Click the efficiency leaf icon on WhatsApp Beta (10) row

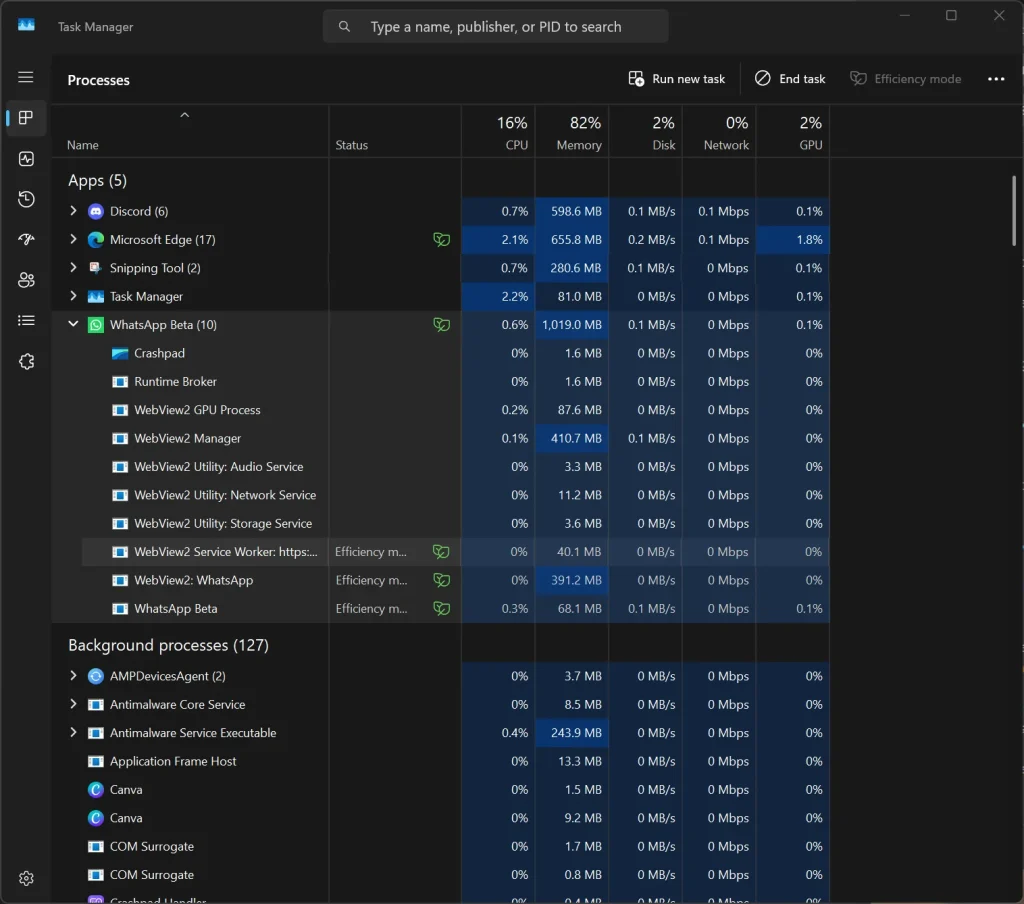click(441, 325)
